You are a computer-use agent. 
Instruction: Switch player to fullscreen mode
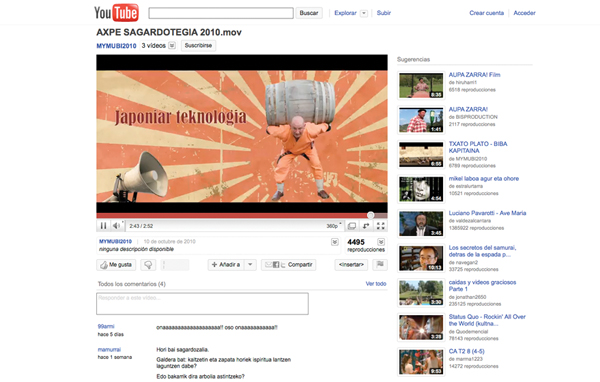380,226
